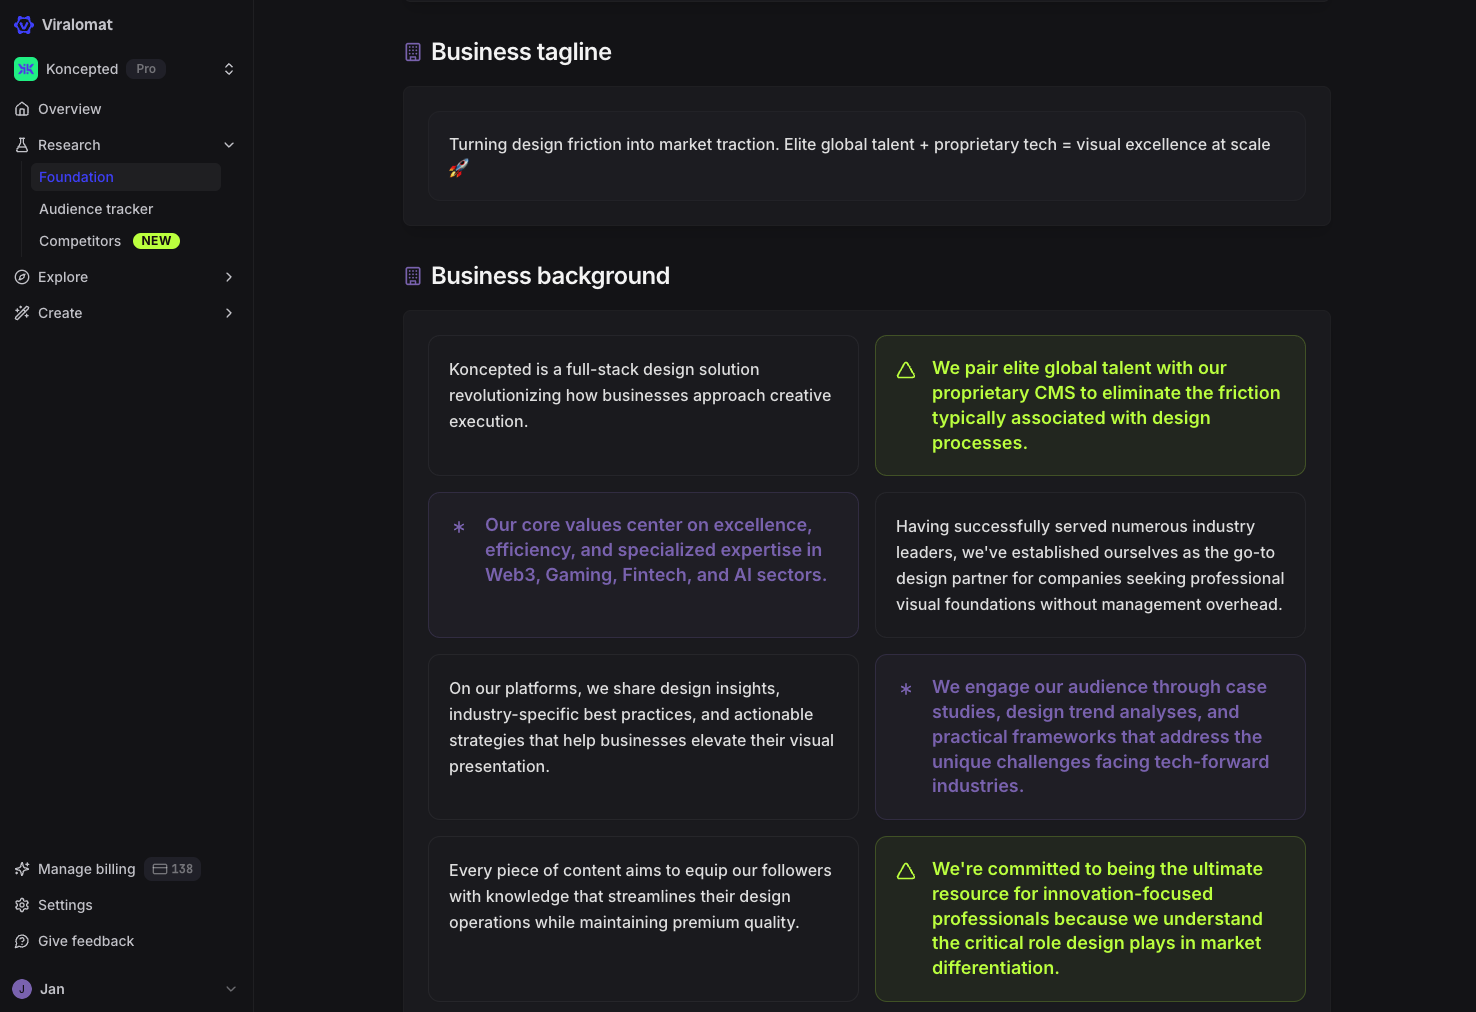
Task: Click asterisk icon on 'Our core values' card
Action: (x=459, y=527)
